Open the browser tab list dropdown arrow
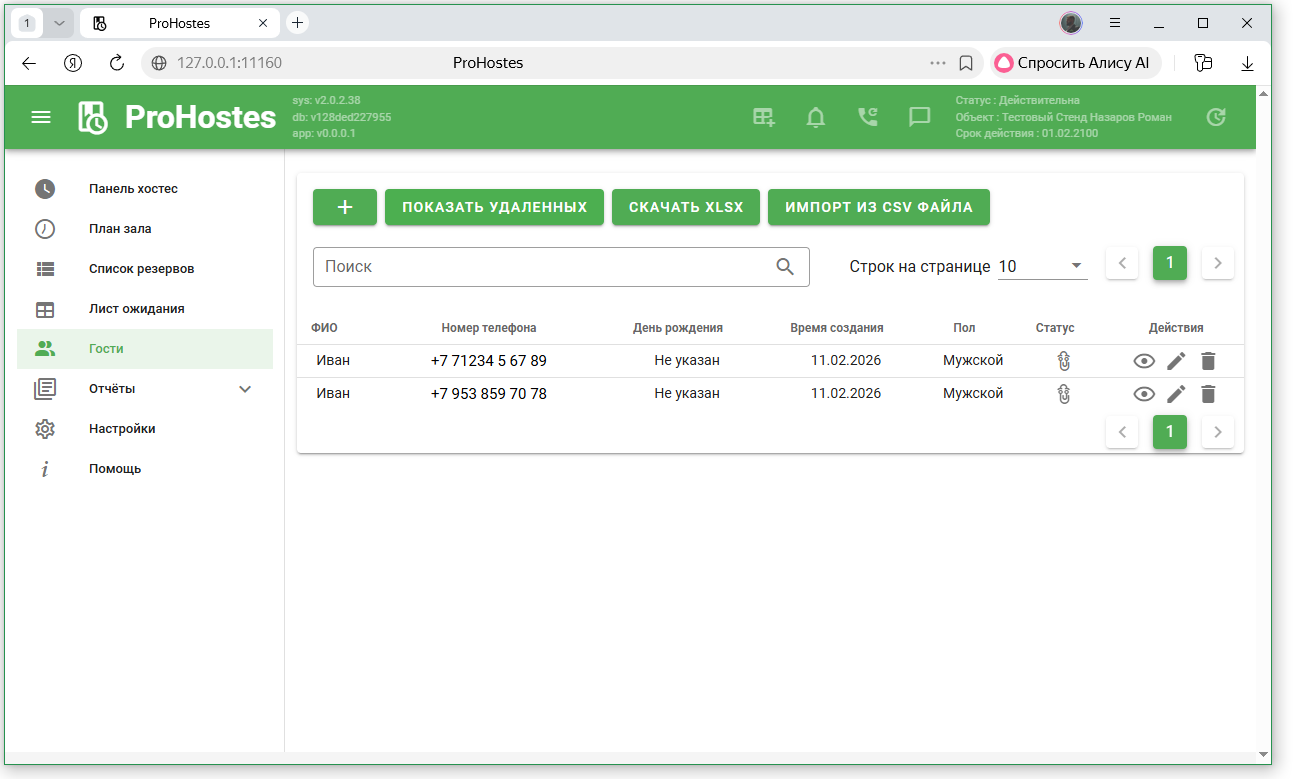This screenshot has height=779, width=1294. click(59, 23)
